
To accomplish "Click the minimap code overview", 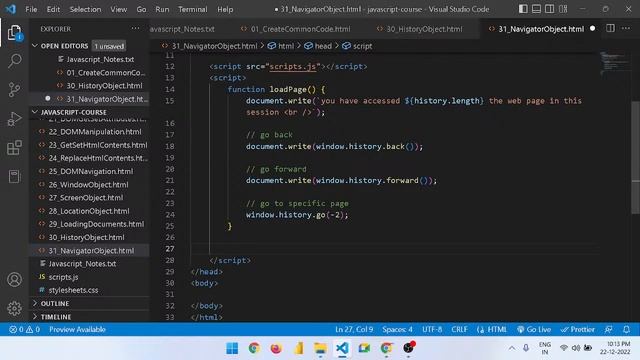I will 616,62.
